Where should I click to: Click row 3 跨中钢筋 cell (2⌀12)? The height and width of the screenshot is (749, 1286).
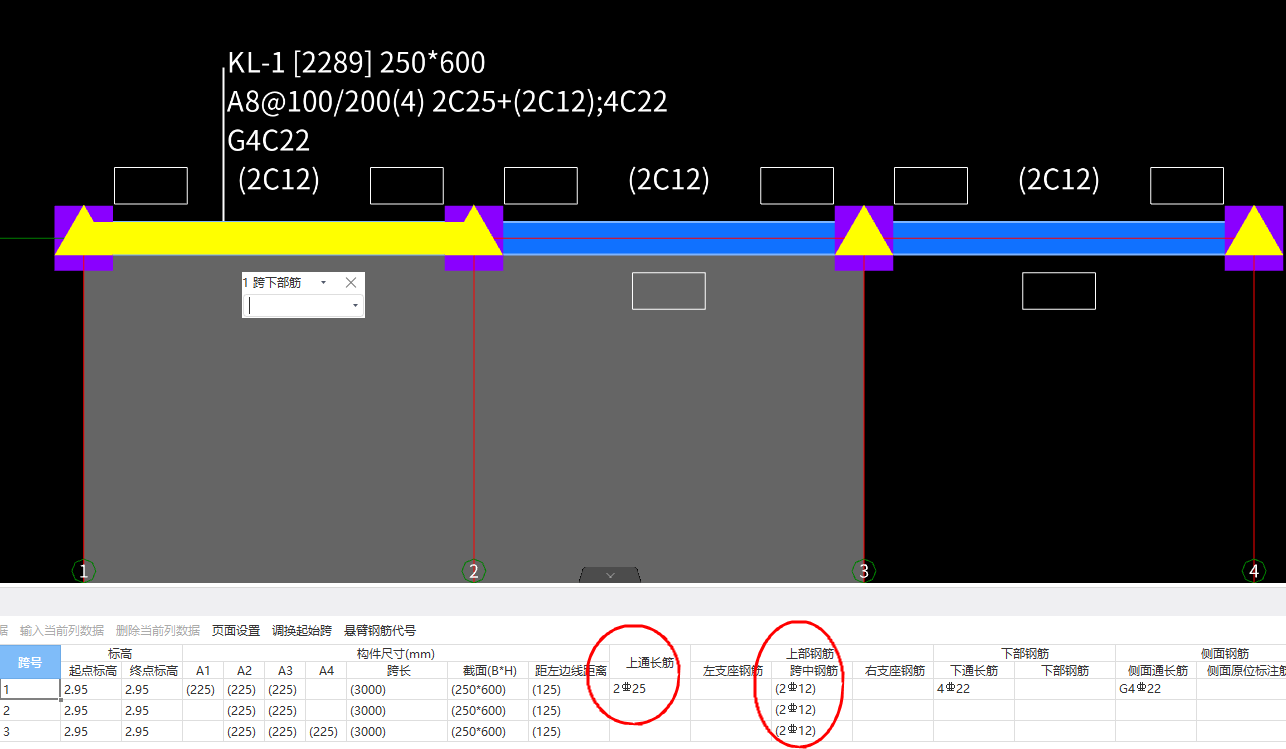click(x=811, y=731)
